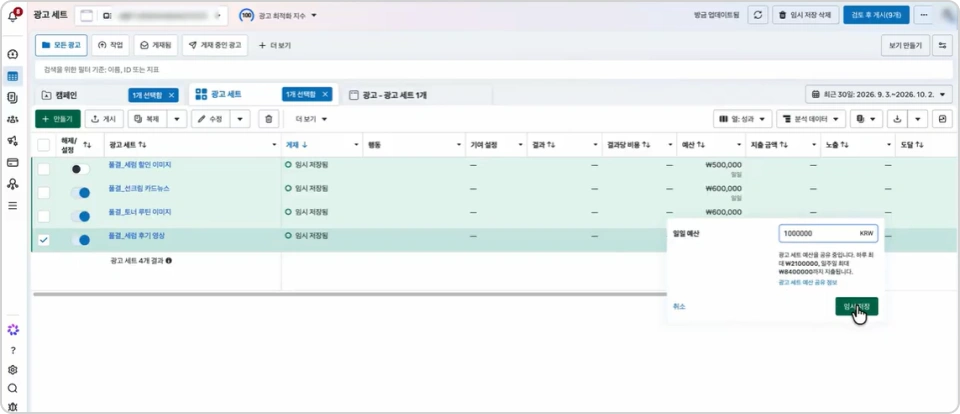The image size is (960, 414).
Task: Open the dropdown arrow beside 수정
Action: [240, 119]
